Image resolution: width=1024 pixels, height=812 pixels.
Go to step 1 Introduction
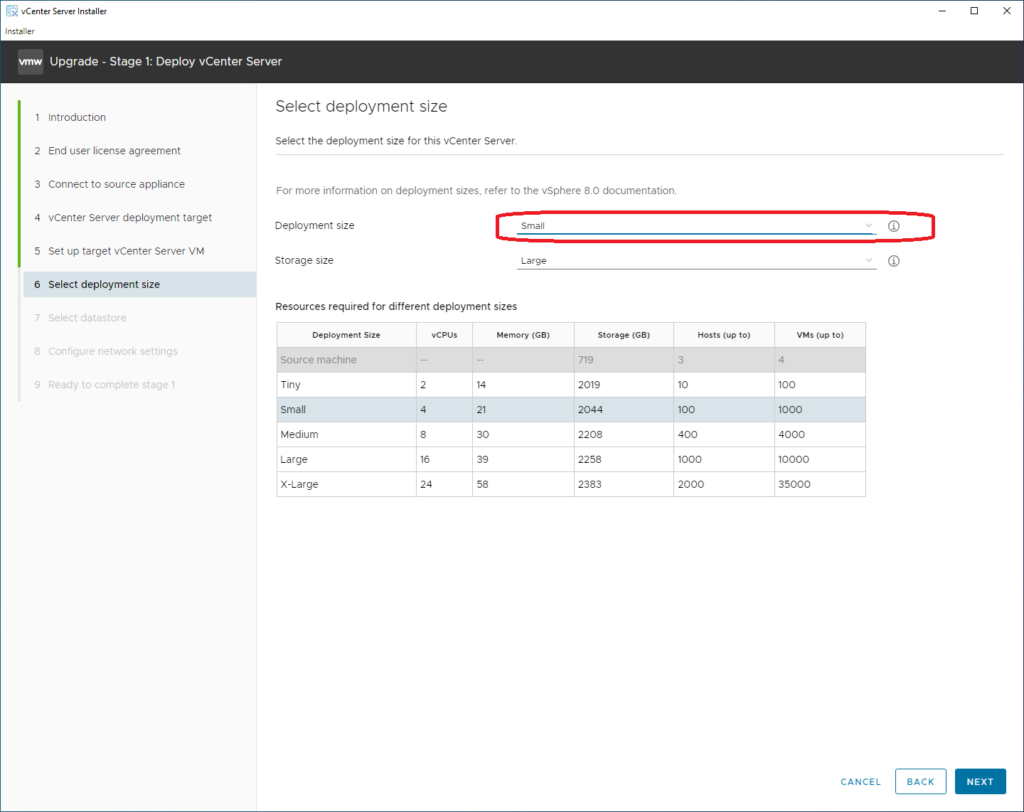(x=76, y=118)
